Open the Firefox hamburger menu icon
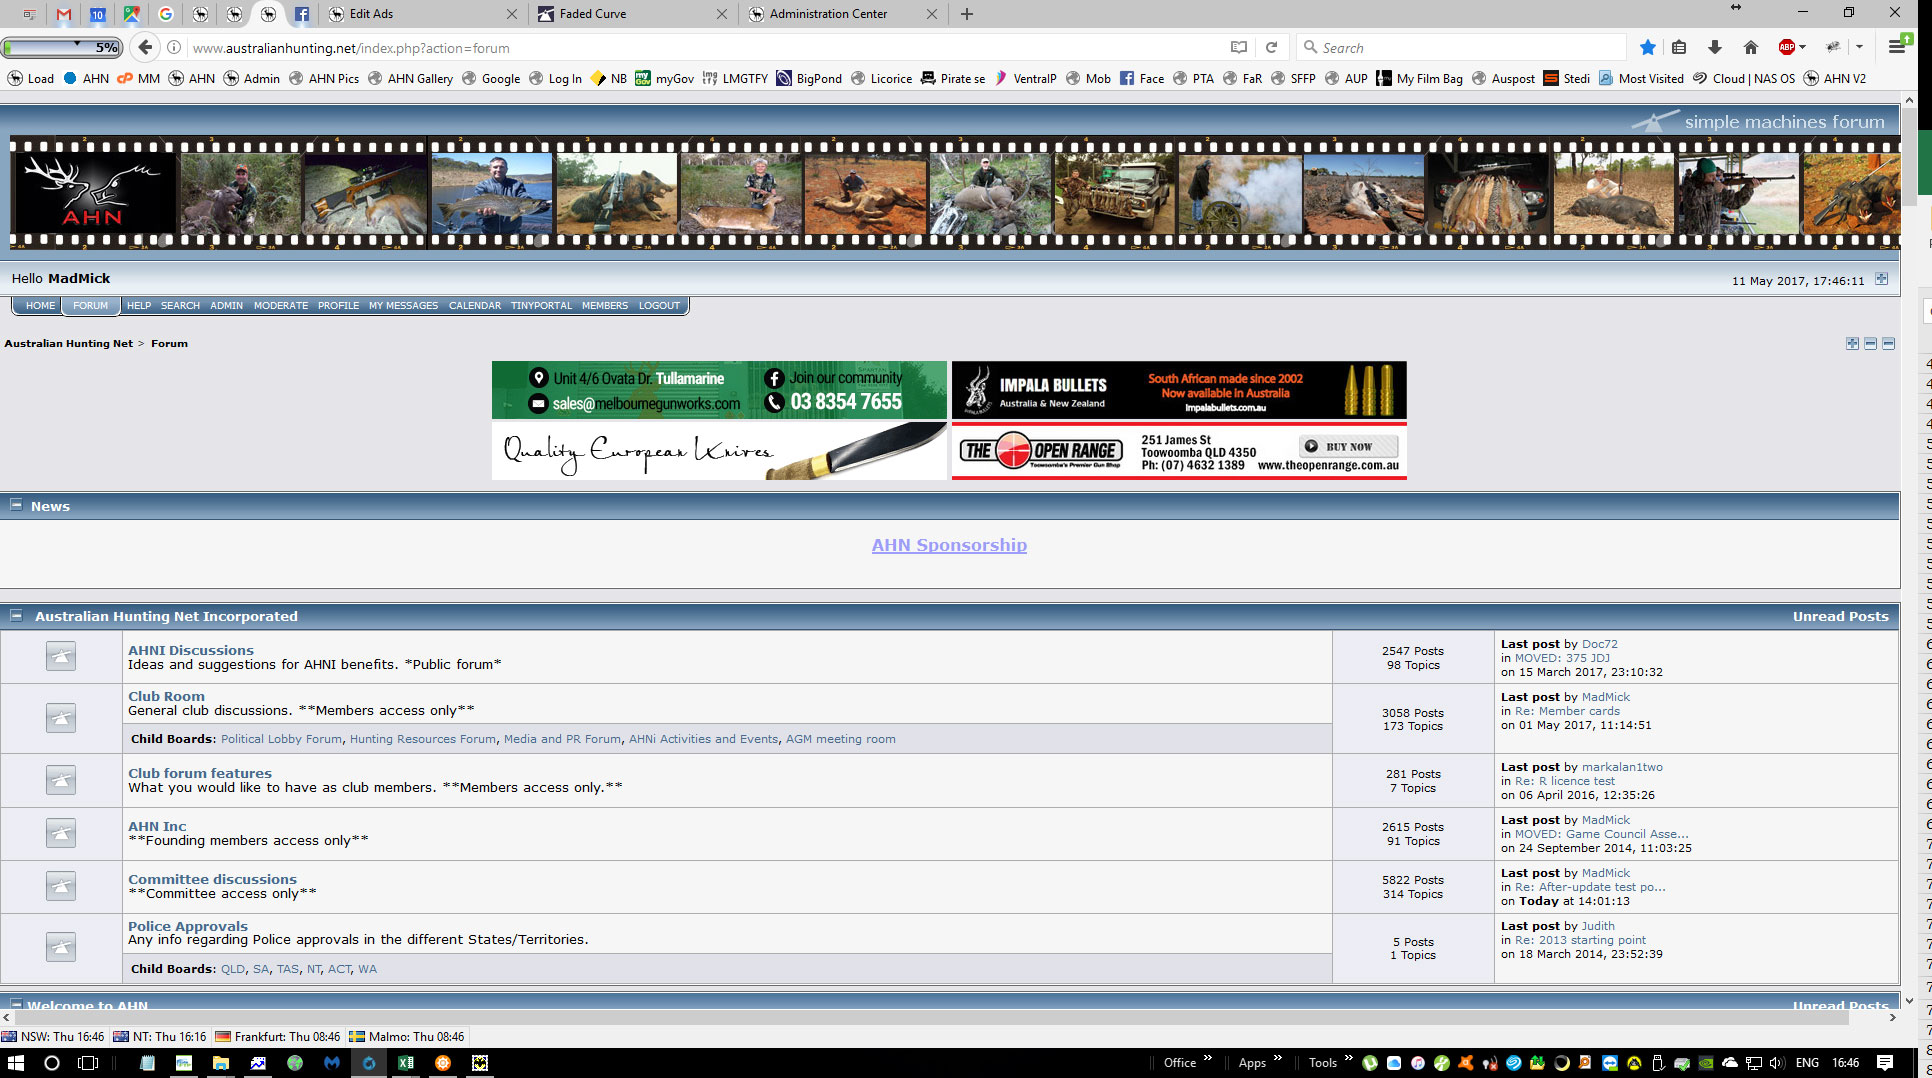This screenshot has height=1078, width=1932. 1896,47
